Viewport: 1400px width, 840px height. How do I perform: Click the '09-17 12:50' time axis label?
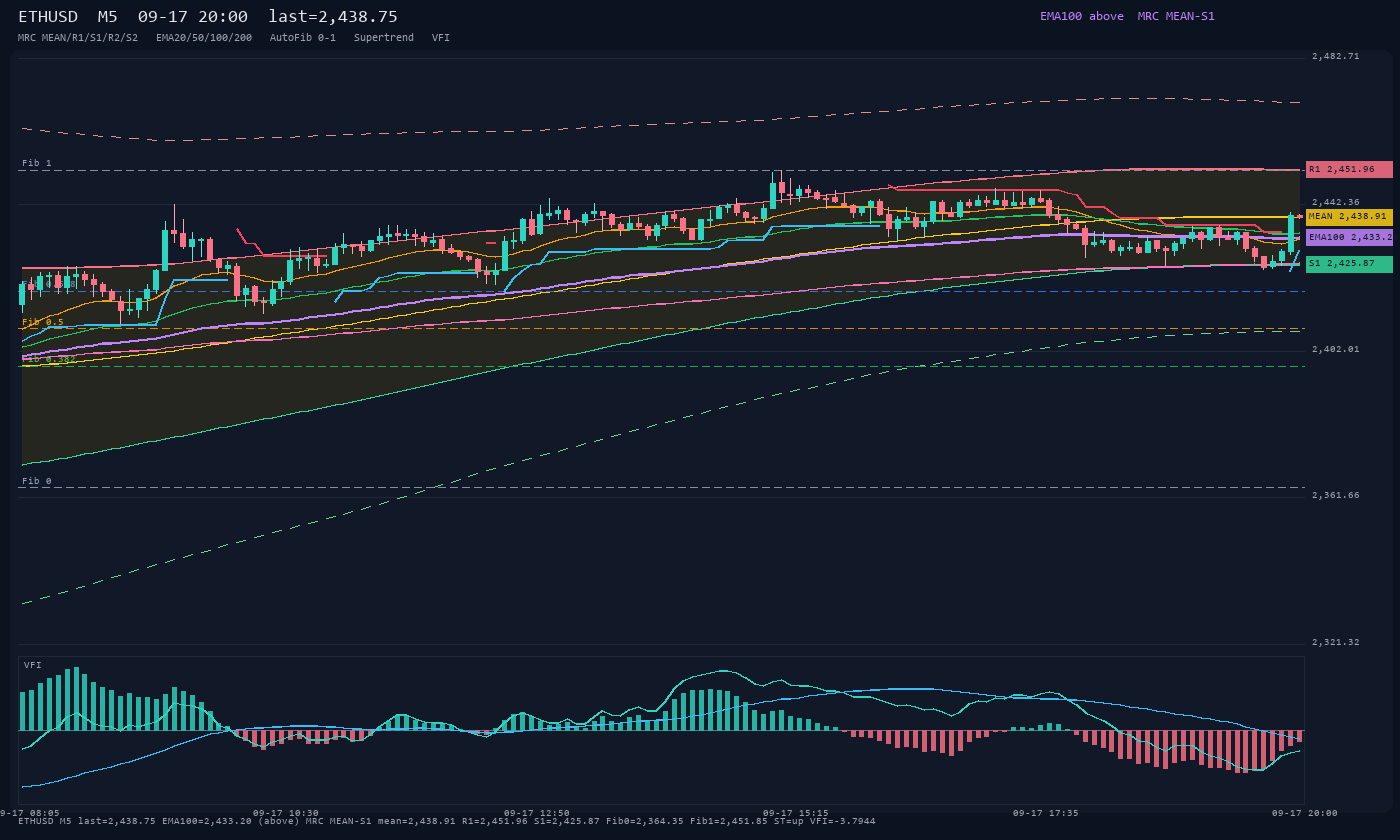coord(537,813)
